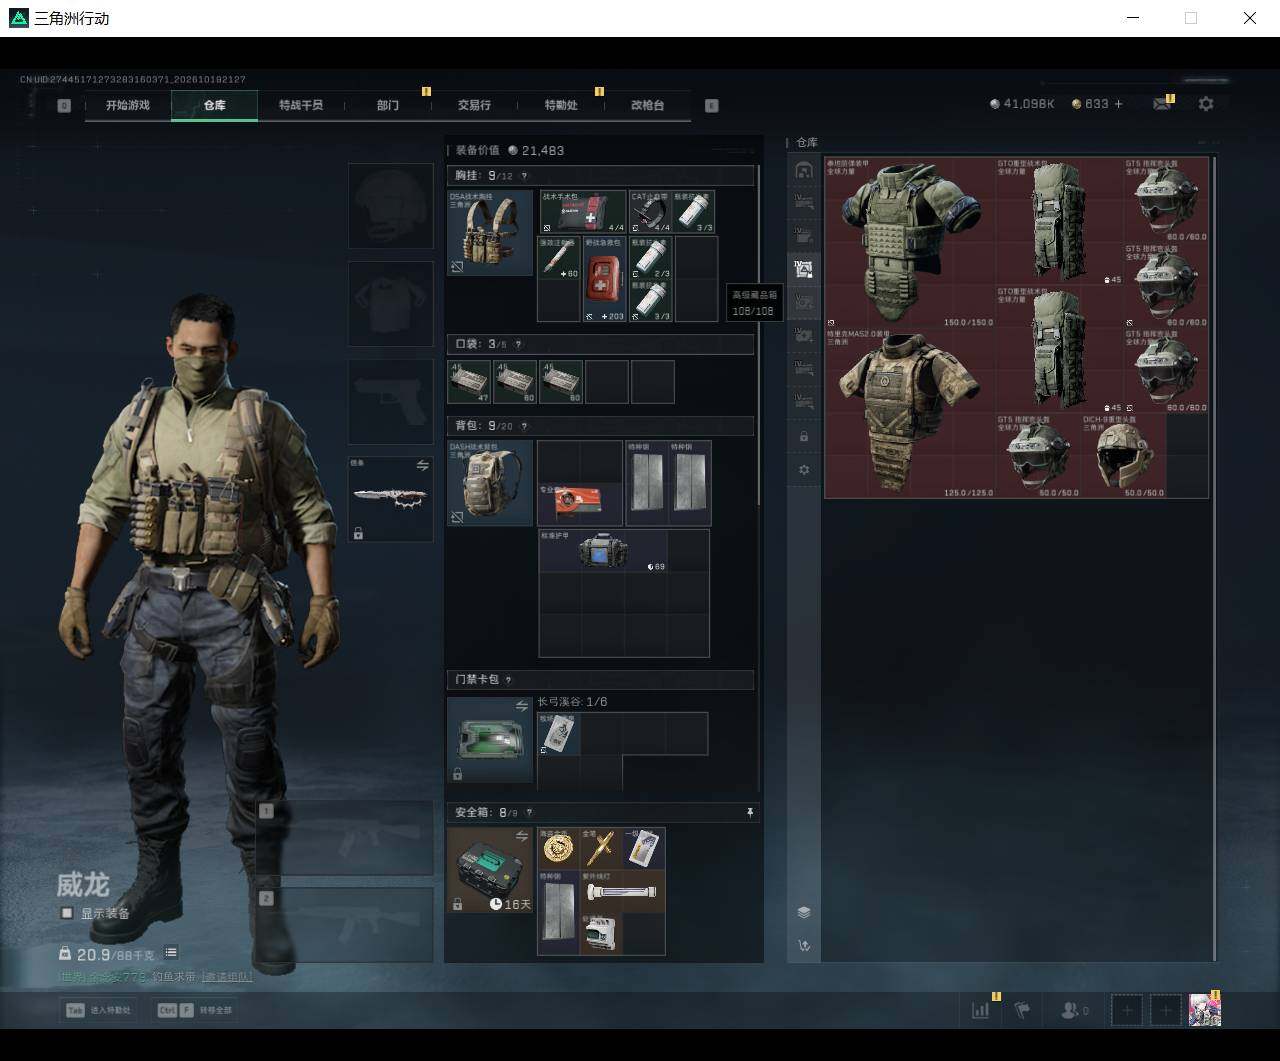The height and width of the screenshot is (1061, 1280).
Task: Swap the safe box container
Action: click(x=522, y=836)
